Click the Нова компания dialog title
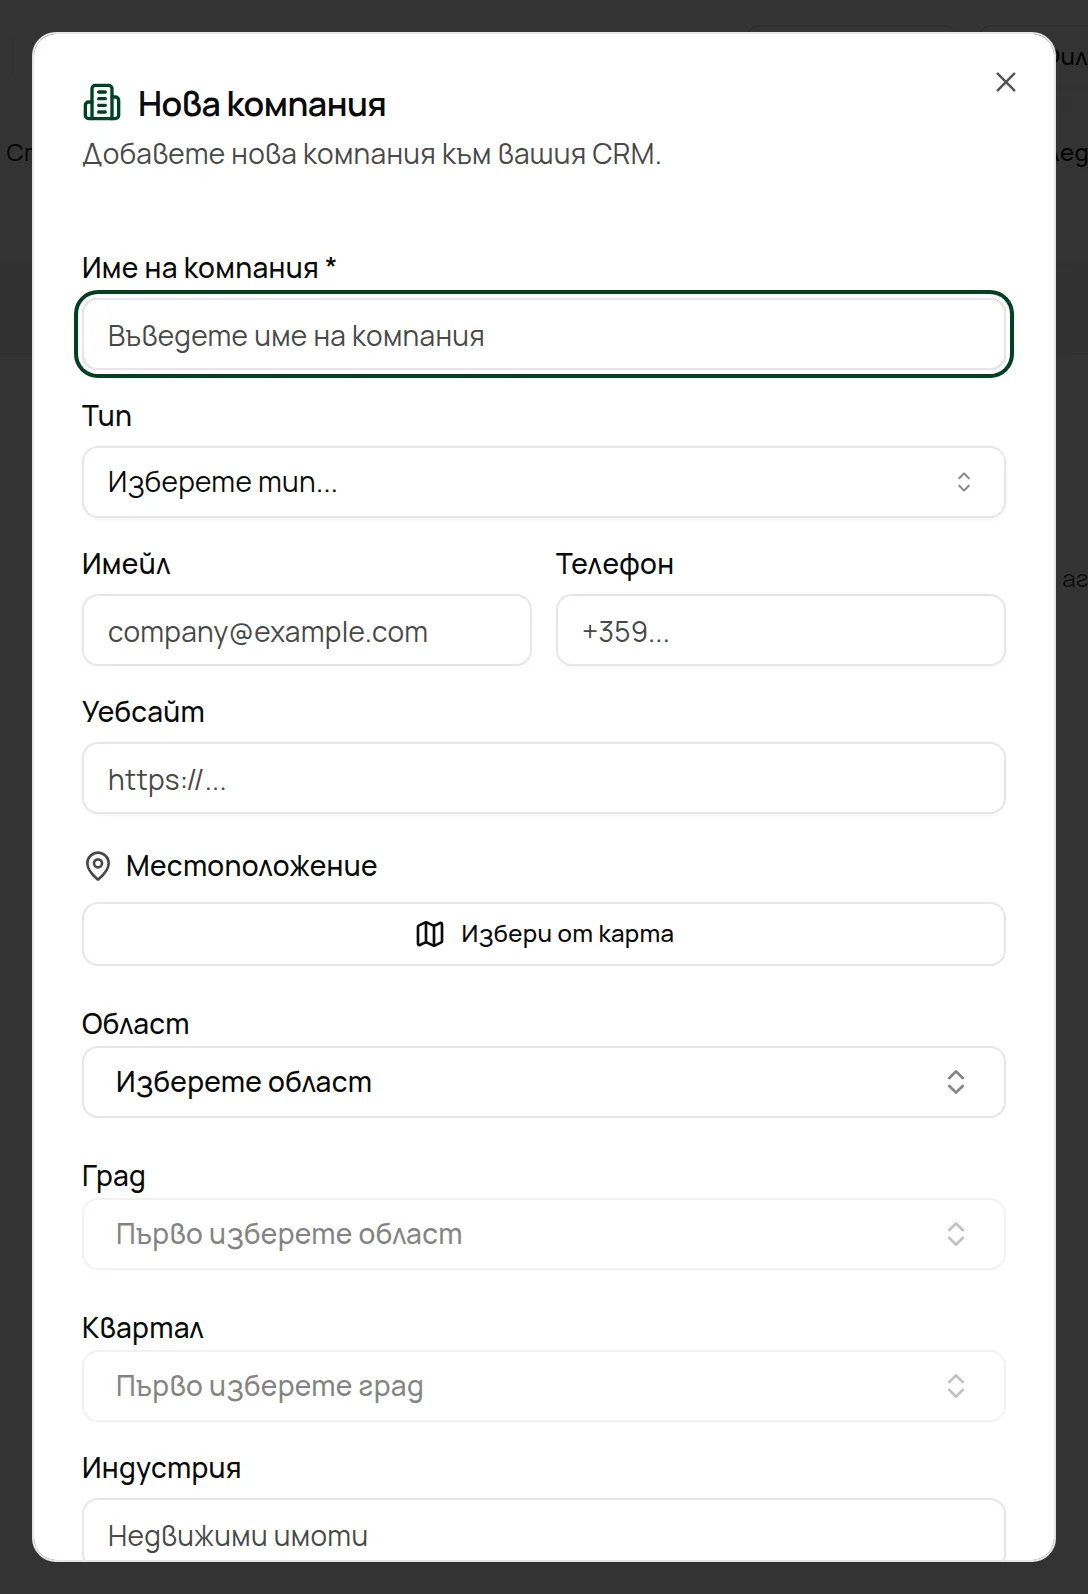The width and height of the screenshot is (1088, 1594). coord(262,104)
